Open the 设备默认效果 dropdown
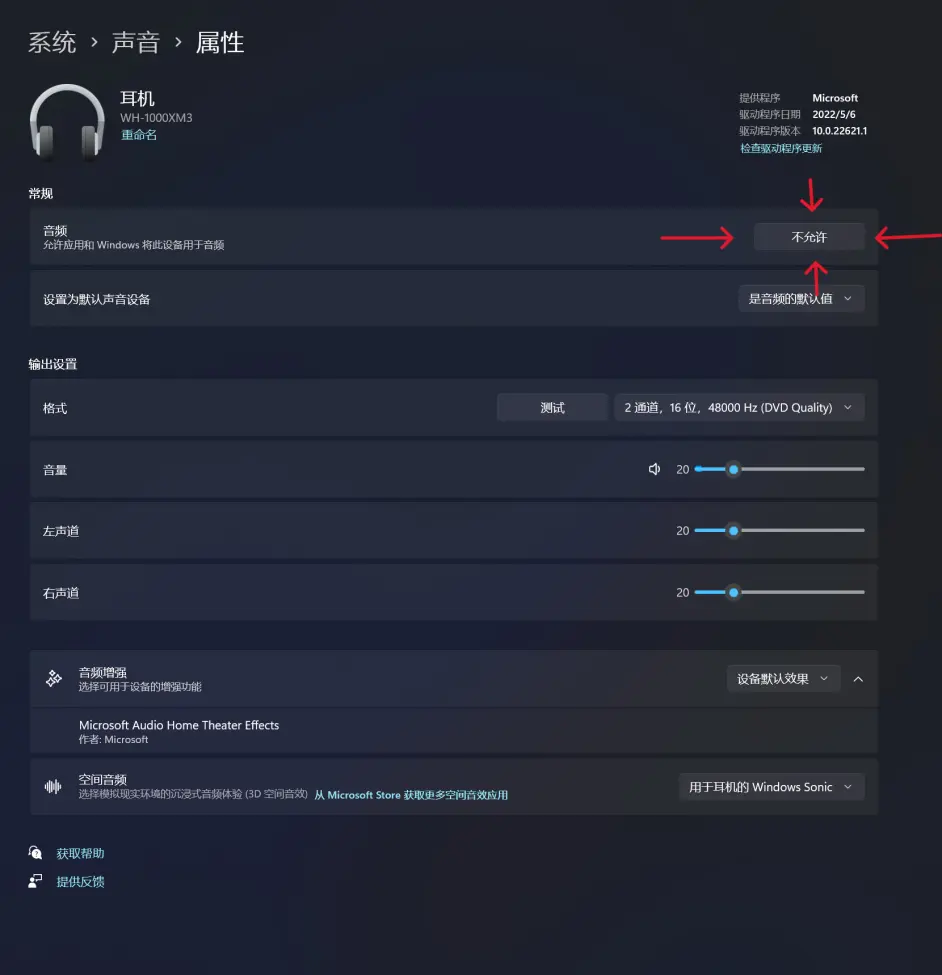The height and width of the screenshot is (975, 942). (x=783, y=679)
